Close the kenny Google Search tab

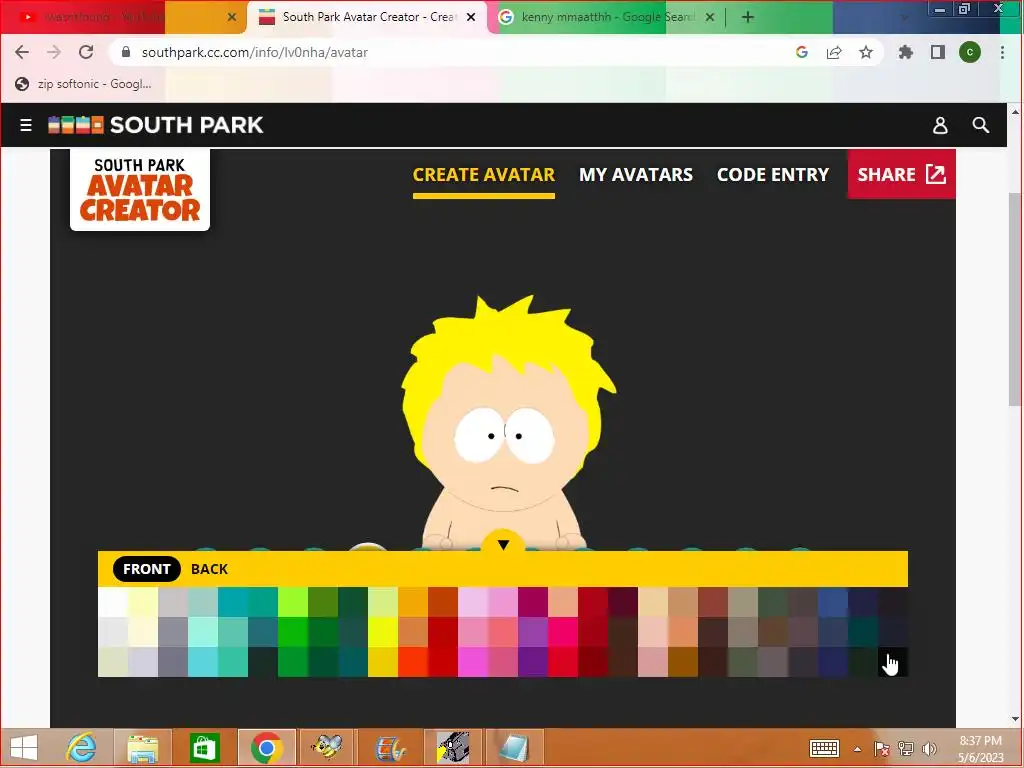tap(710, 18)
